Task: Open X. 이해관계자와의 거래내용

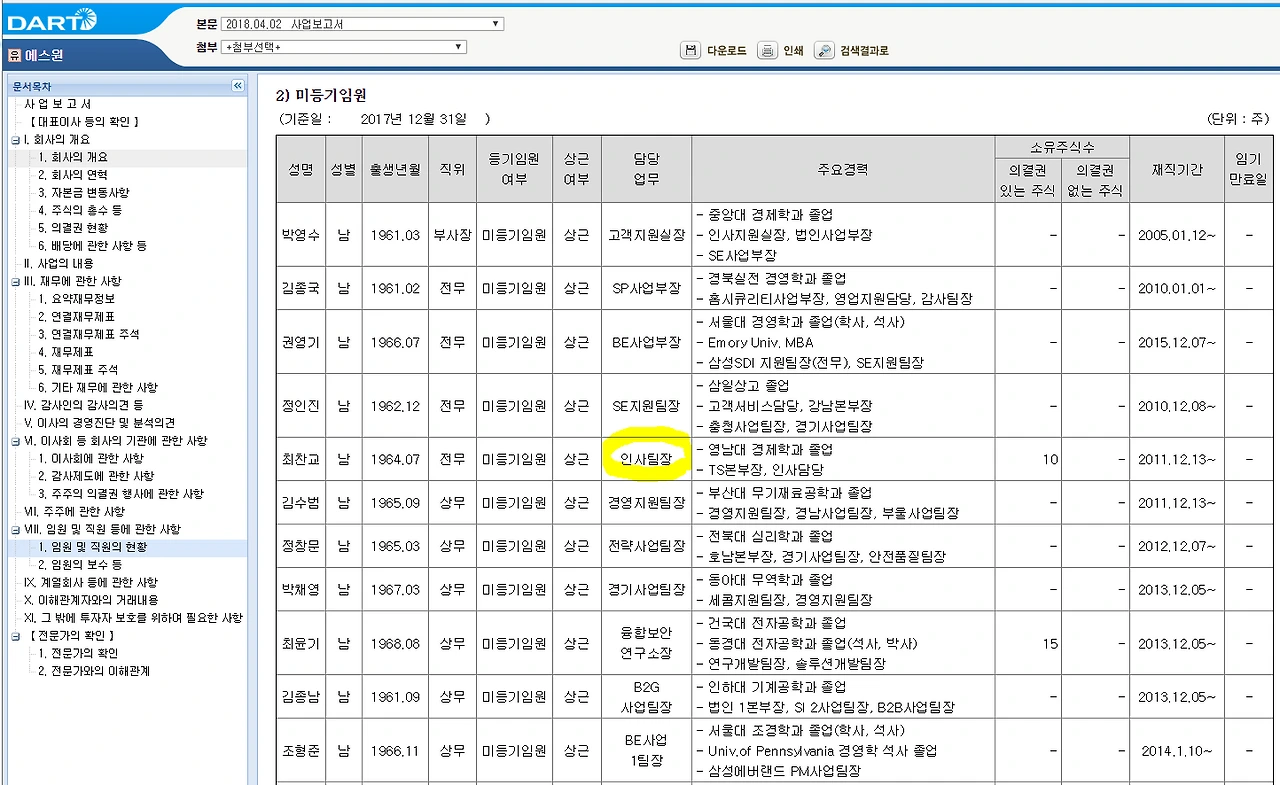Action: [91, 600]
